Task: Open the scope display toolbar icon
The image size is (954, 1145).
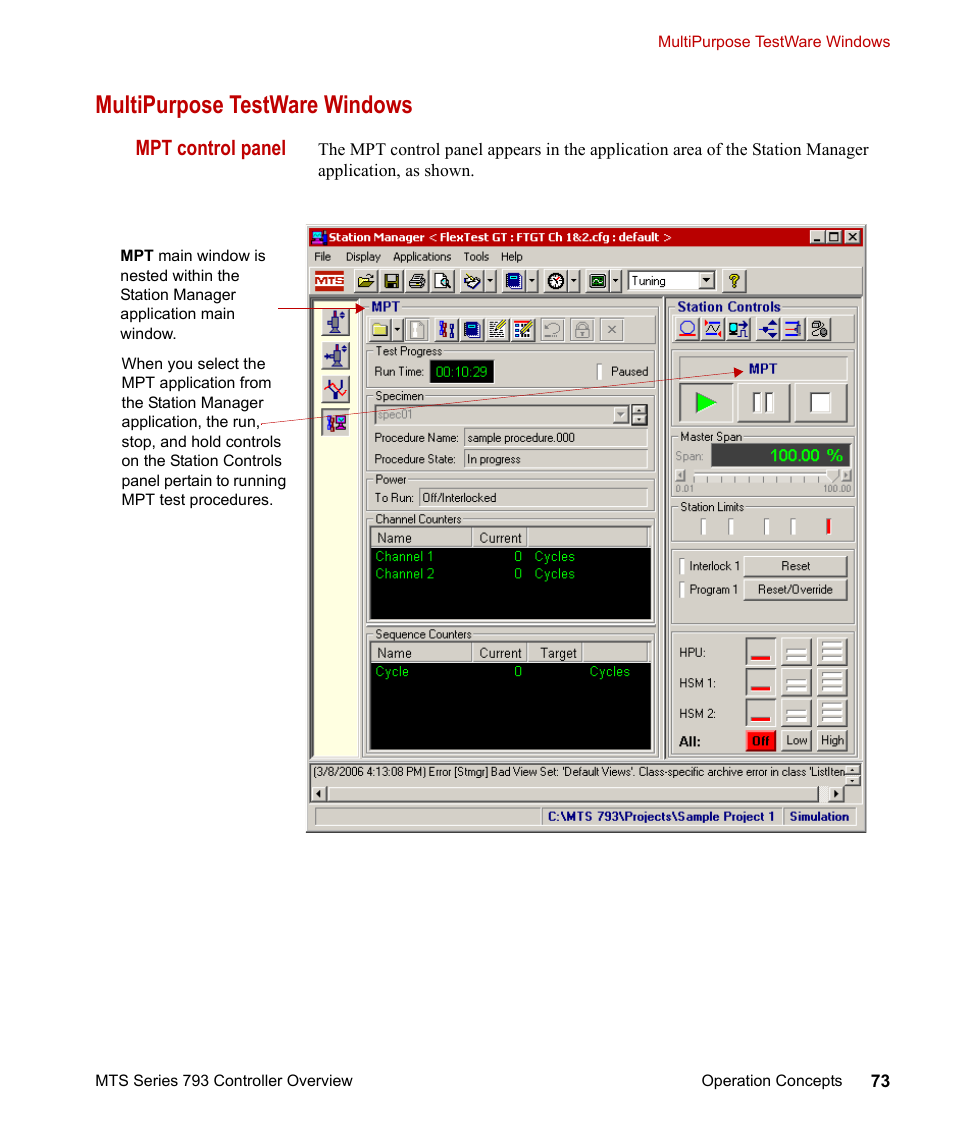Action: point(598,281)
